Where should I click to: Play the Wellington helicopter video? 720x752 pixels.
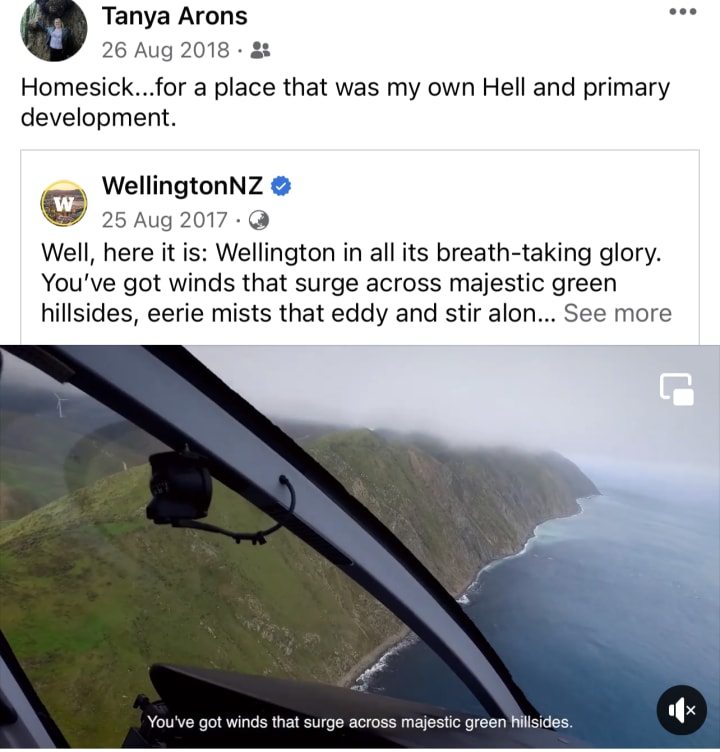[360, 547]
